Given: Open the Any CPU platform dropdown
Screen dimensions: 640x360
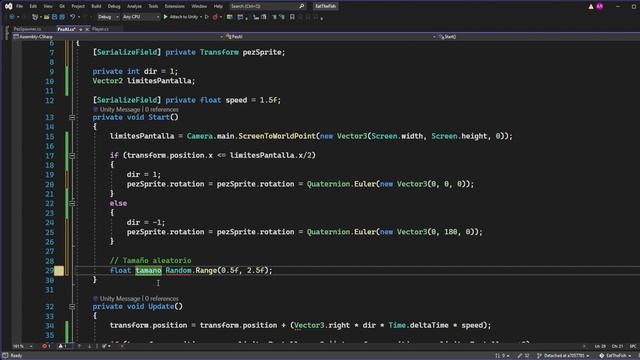Looking at the screenshot, I should [141, 17].
